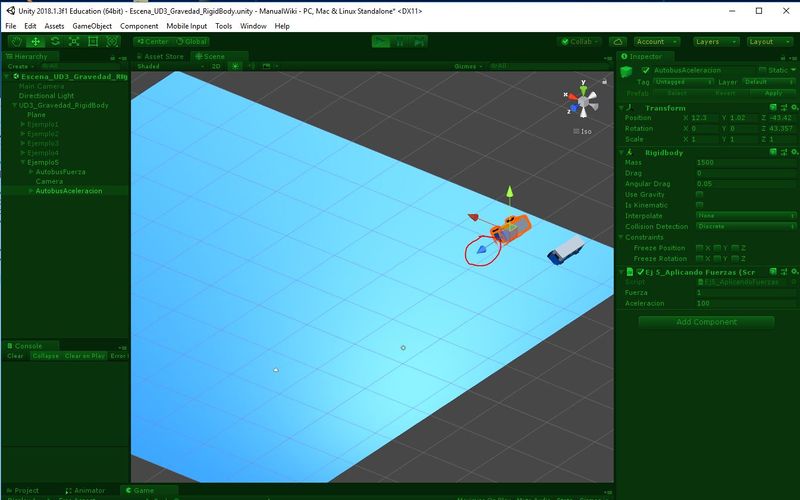The image size is (800, 500).
Task: Open Rigidbody preset sliders icon
Action: (x=784, y=152)
